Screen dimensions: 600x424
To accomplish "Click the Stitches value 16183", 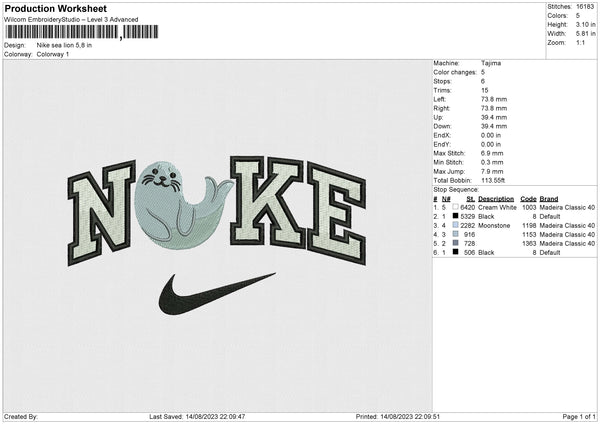I will click(x=585, y=7).
